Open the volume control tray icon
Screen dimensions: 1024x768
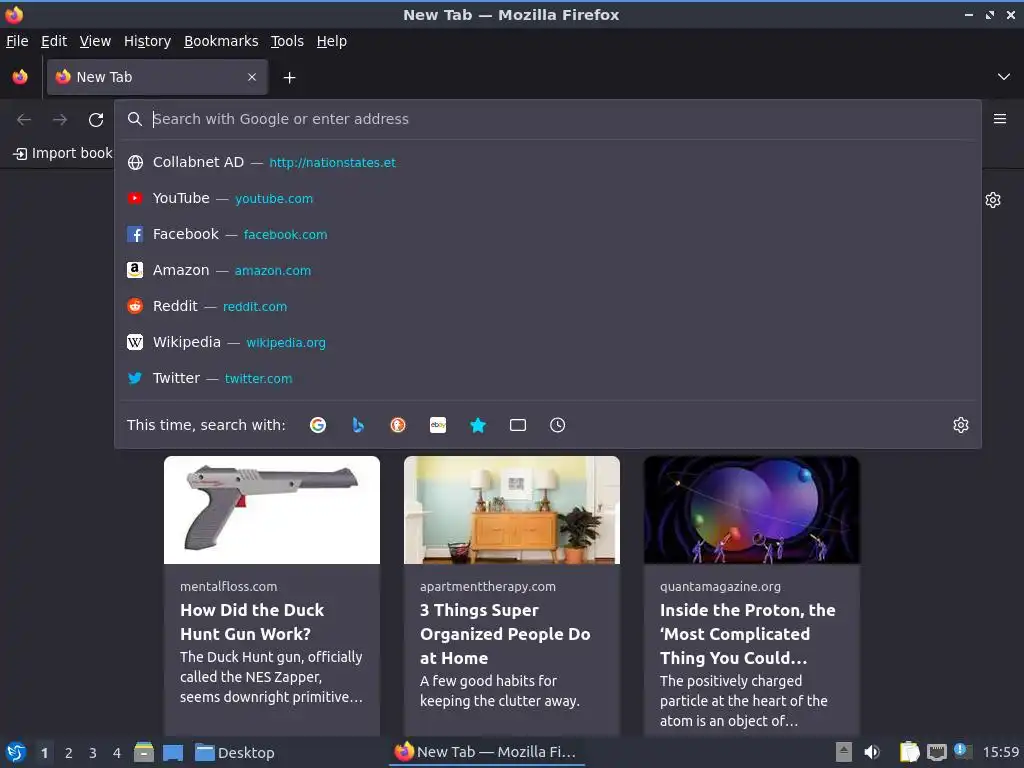coord(872,752)
